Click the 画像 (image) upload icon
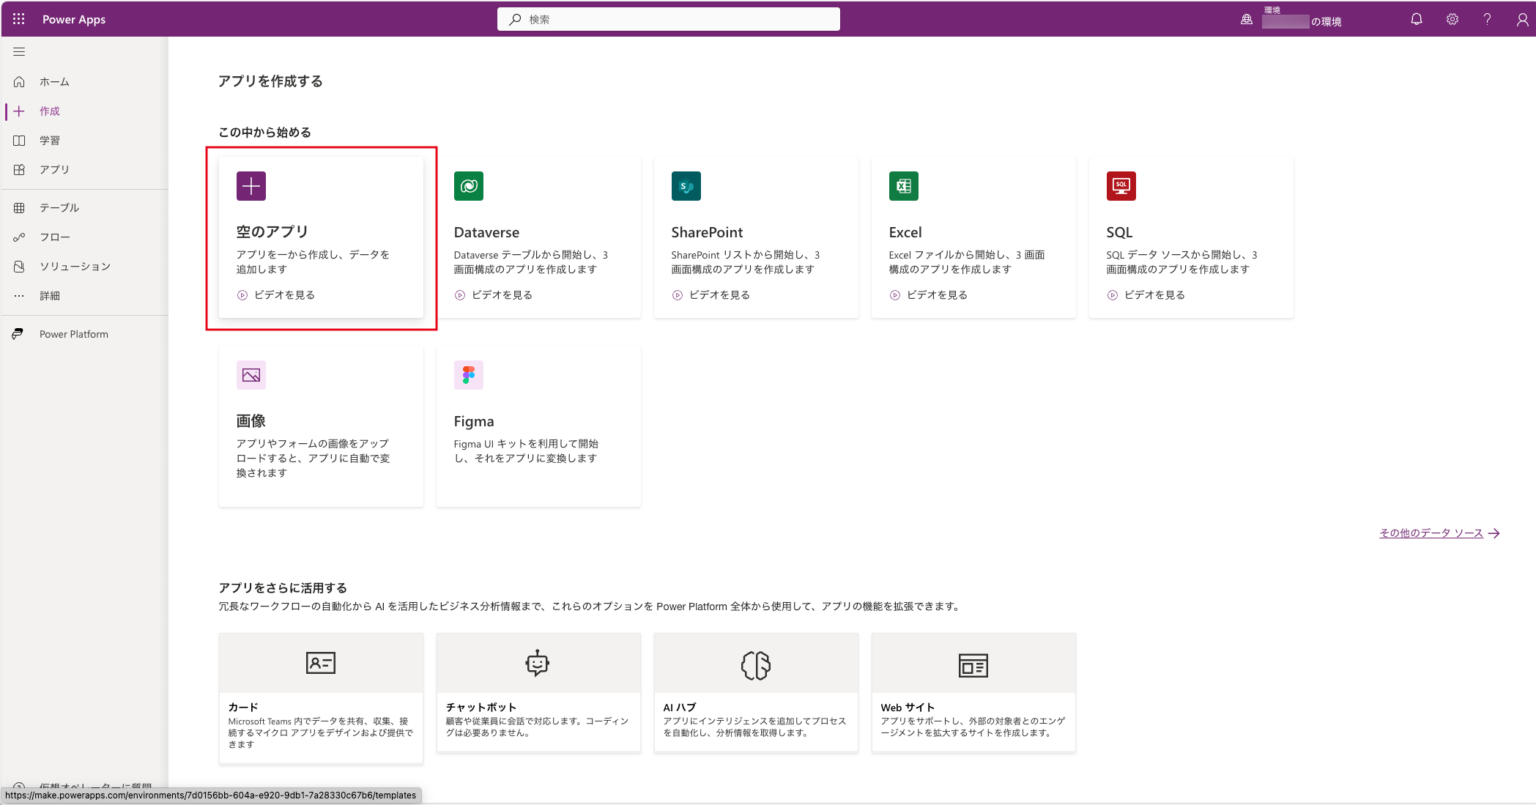This screenshot has width=1536, height=805. [x=251, y=375]
